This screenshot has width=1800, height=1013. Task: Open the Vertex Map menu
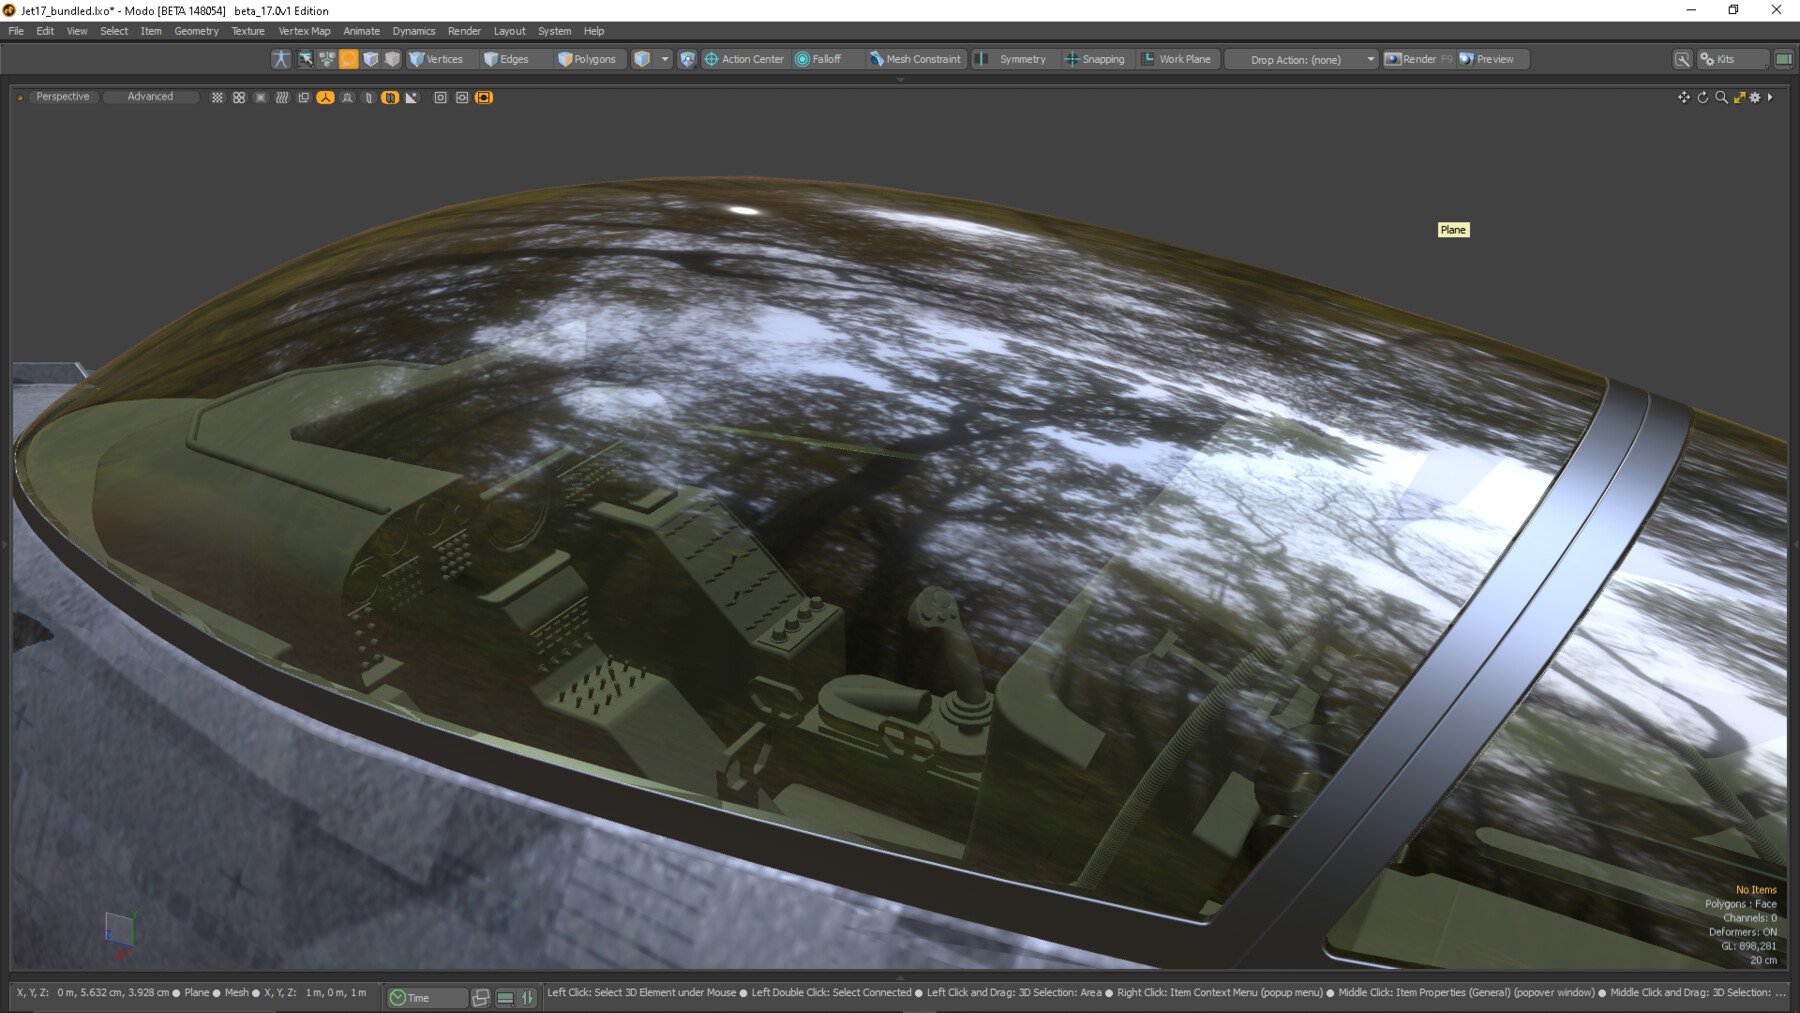[304, 31]
